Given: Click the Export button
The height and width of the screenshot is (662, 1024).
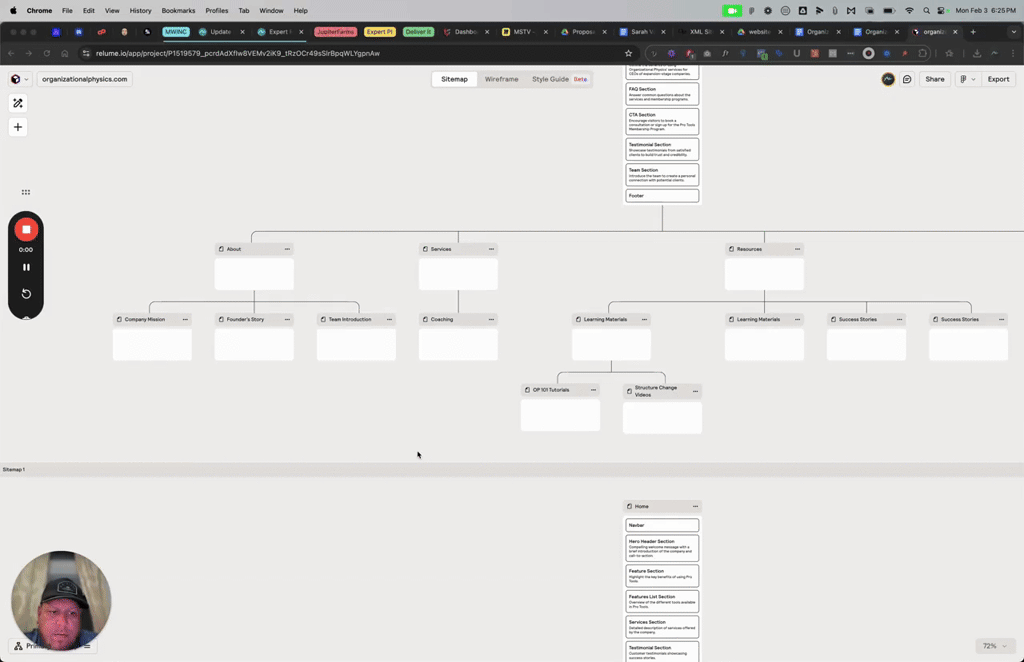Looking at the screenshot, I should pos(998,79).
